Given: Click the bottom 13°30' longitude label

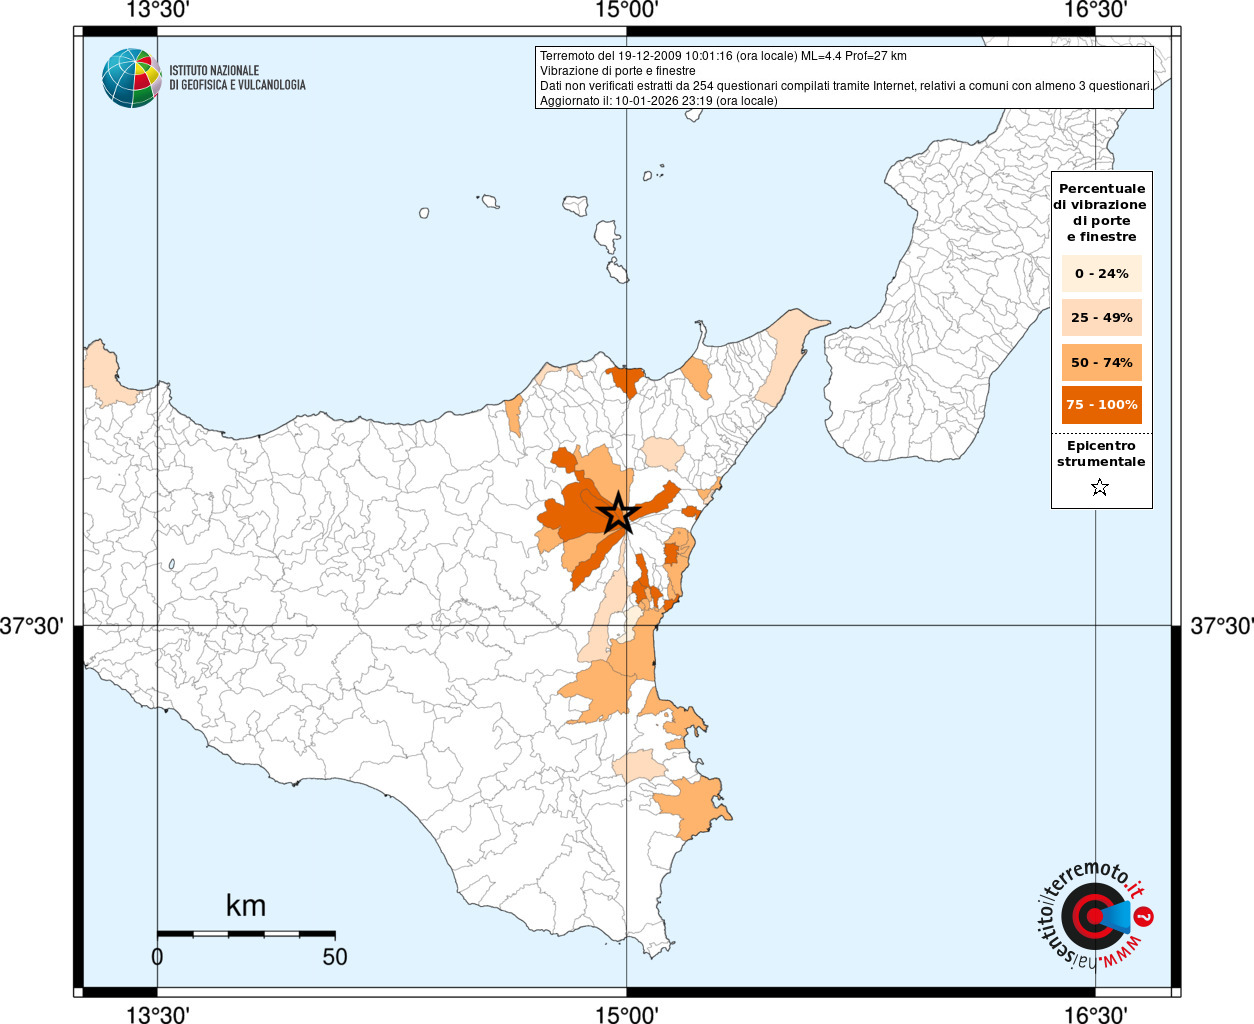Looking at the screenshot, I should pyautogui.click(x=157, y=1014).
